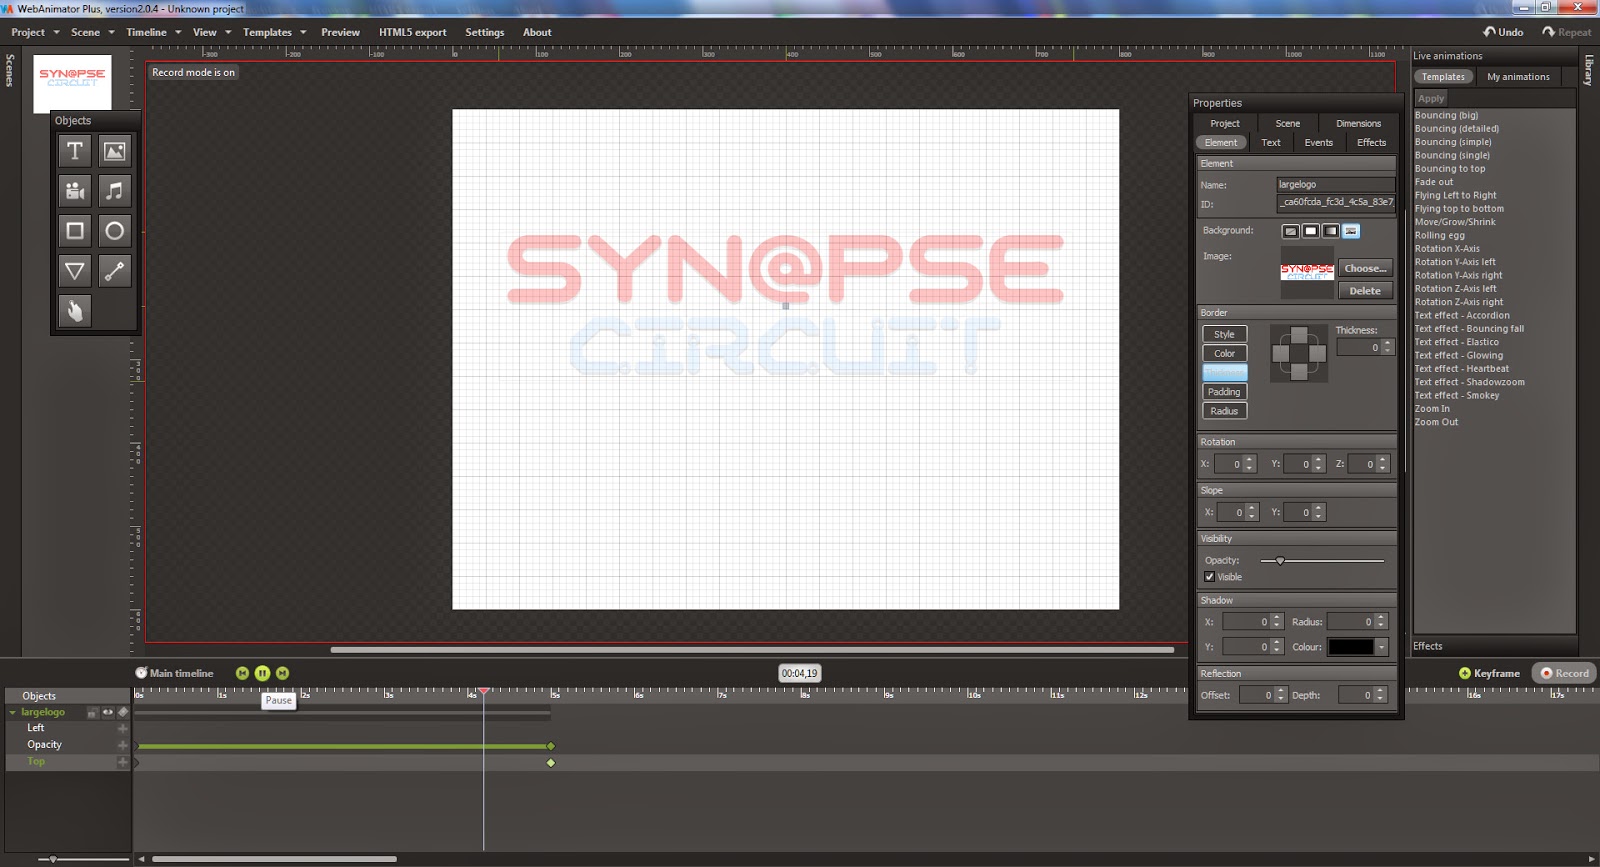1600x867 pixels.
Task: Toggle the left border side square
Action: click(1280, 353)
